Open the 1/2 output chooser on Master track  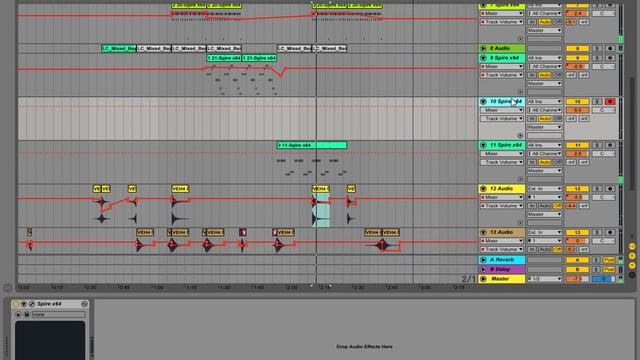[x=544, y=279]
